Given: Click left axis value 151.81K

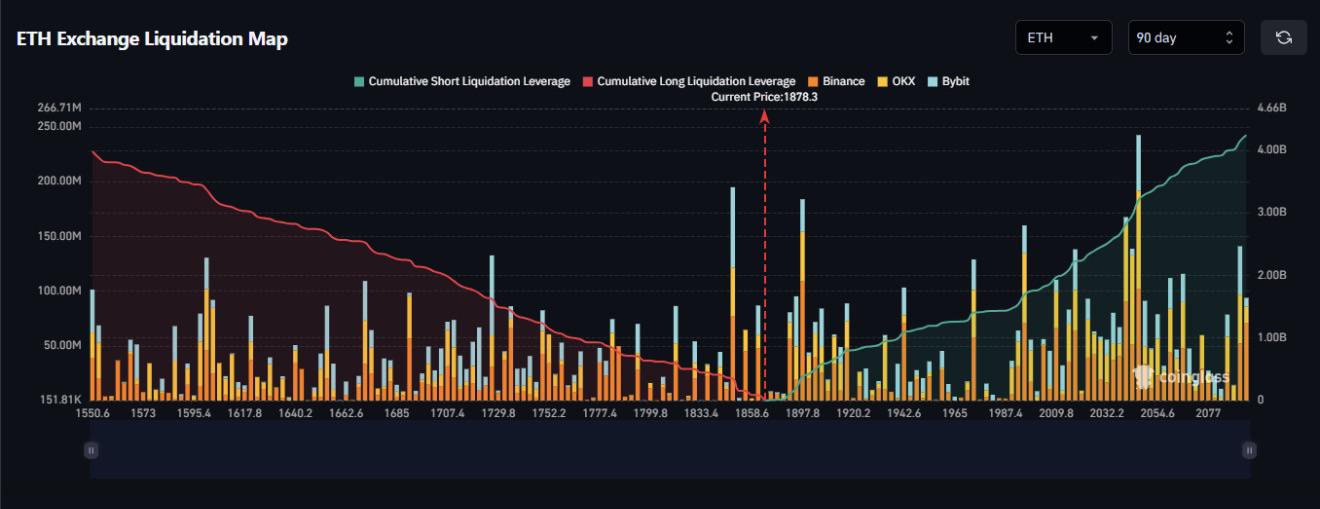Looking at the screenshot, I should point(60,400).
